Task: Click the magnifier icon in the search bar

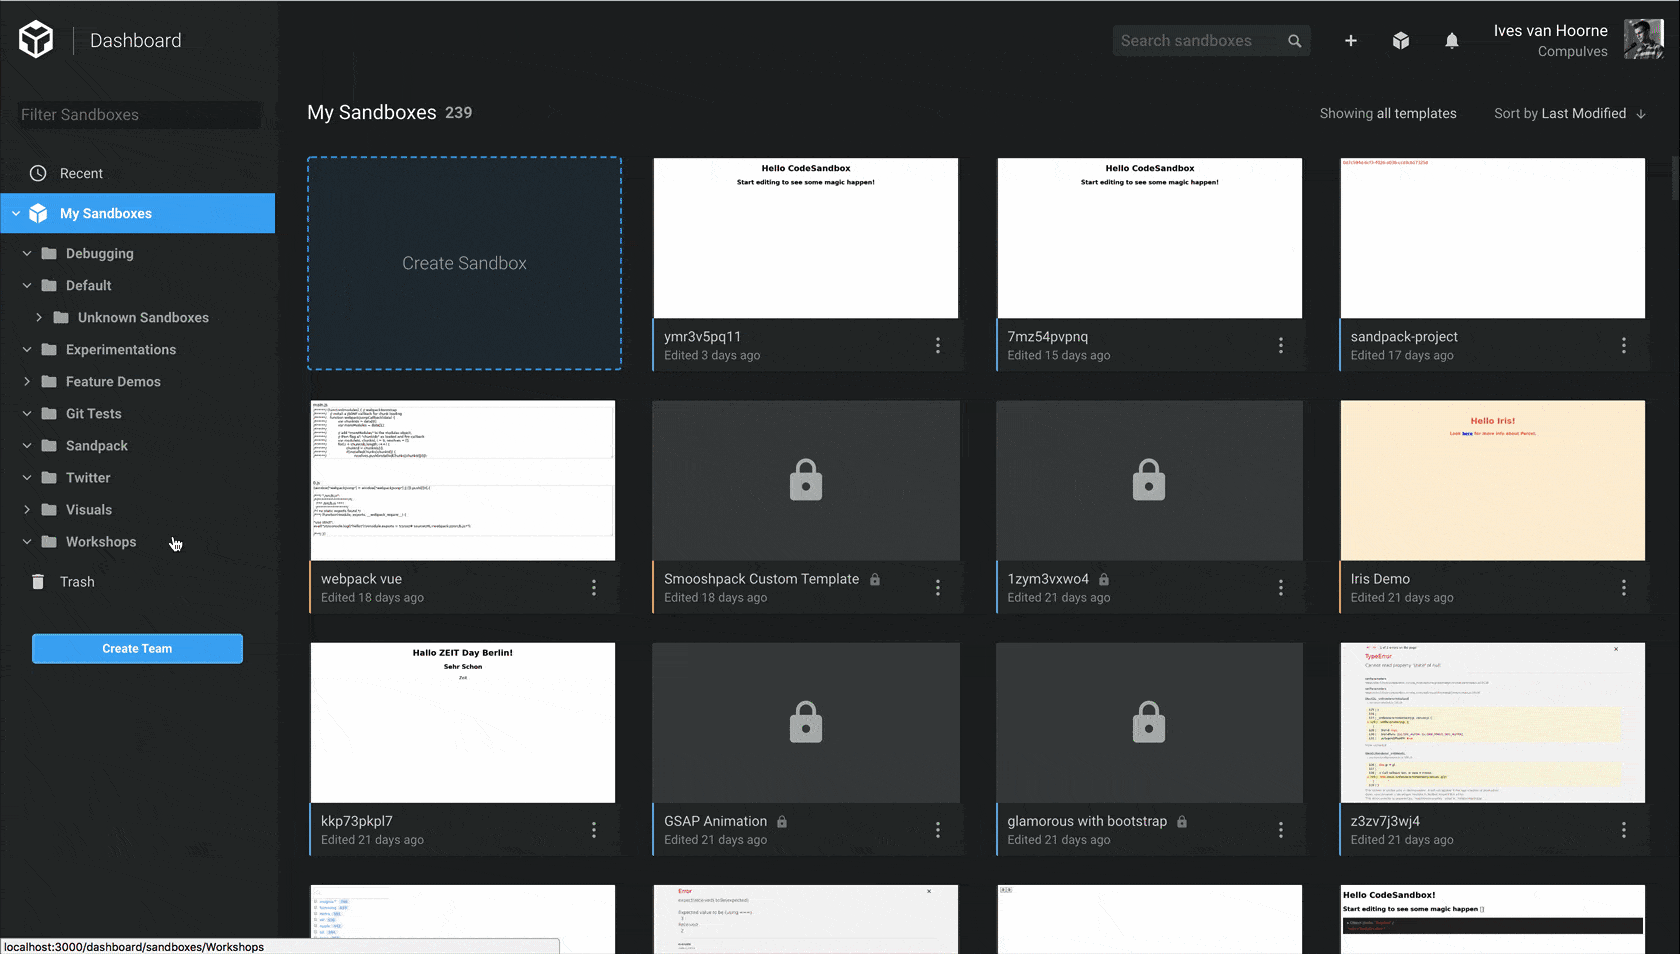Action: pos(1294,40)
